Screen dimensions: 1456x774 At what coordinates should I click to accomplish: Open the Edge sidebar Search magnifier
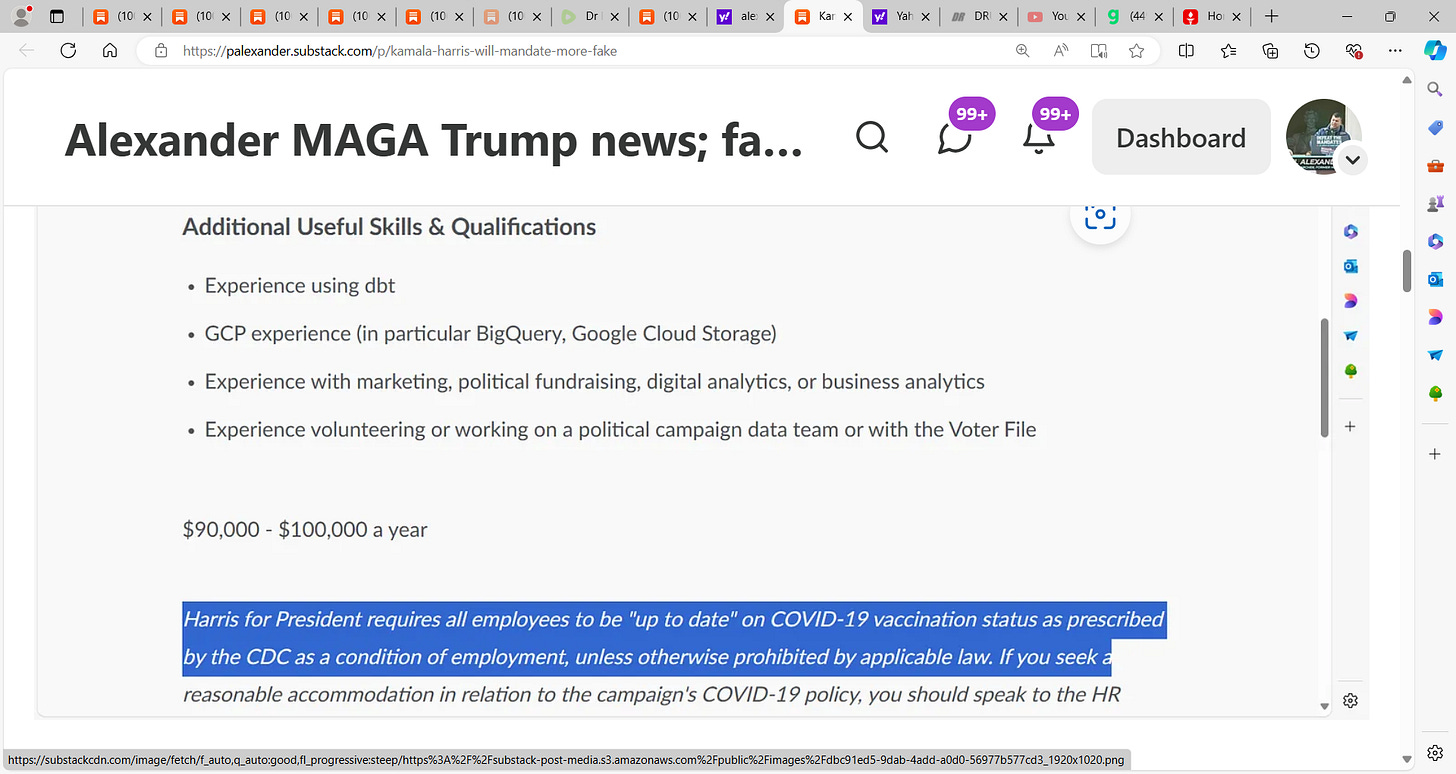click(x=1435, y=90)
